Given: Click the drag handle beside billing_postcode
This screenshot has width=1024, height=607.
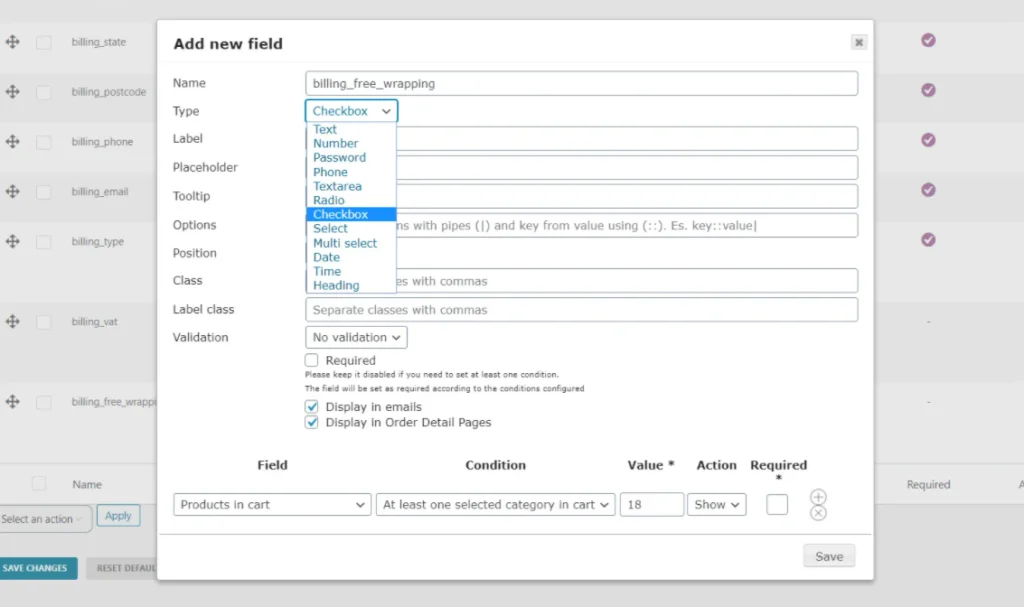Looking at the screenshot, I should click(13, 92).
